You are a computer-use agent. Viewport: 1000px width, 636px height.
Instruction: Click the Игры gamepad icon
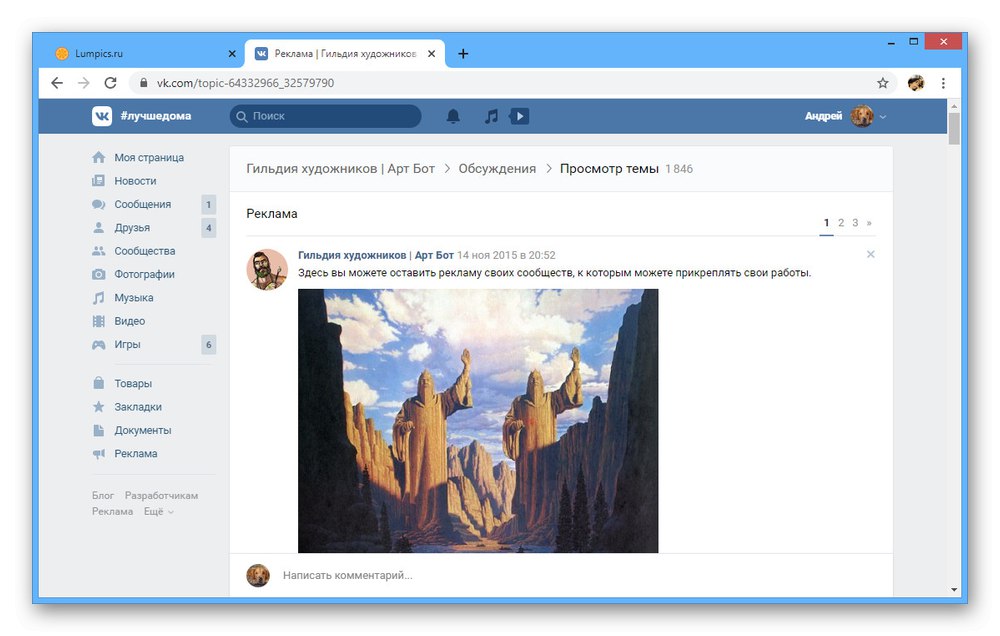coord(98,344)
